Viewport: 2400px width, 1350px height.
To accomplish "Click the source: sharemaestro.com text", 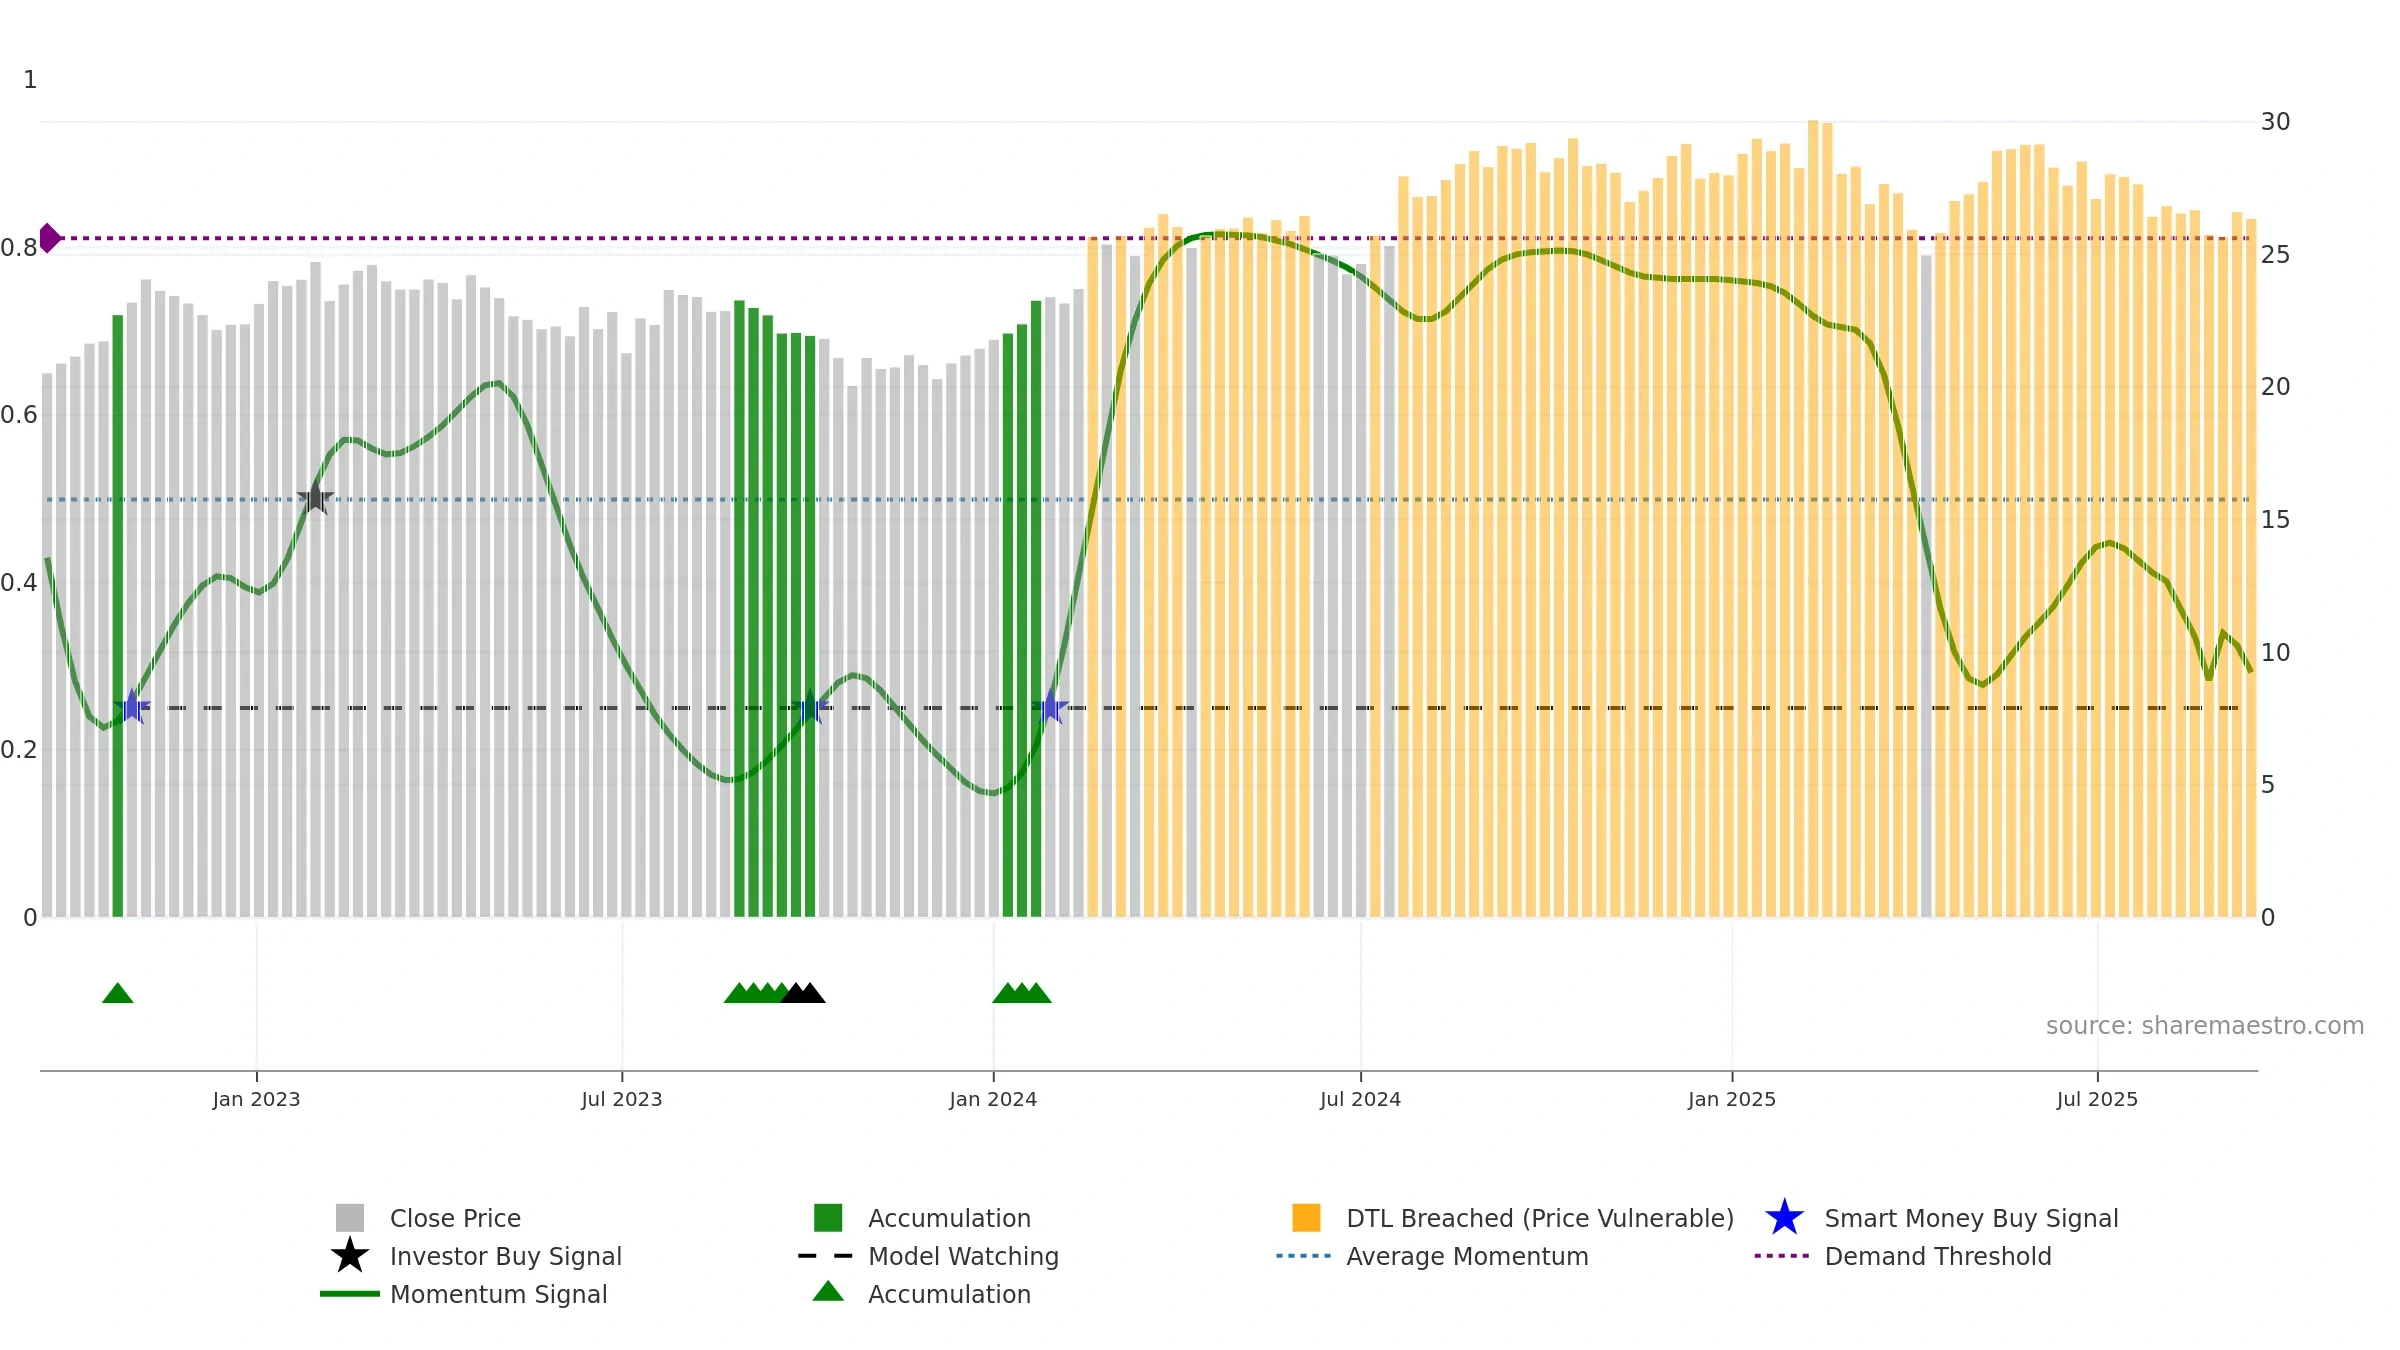I will coord(2205,1026).
